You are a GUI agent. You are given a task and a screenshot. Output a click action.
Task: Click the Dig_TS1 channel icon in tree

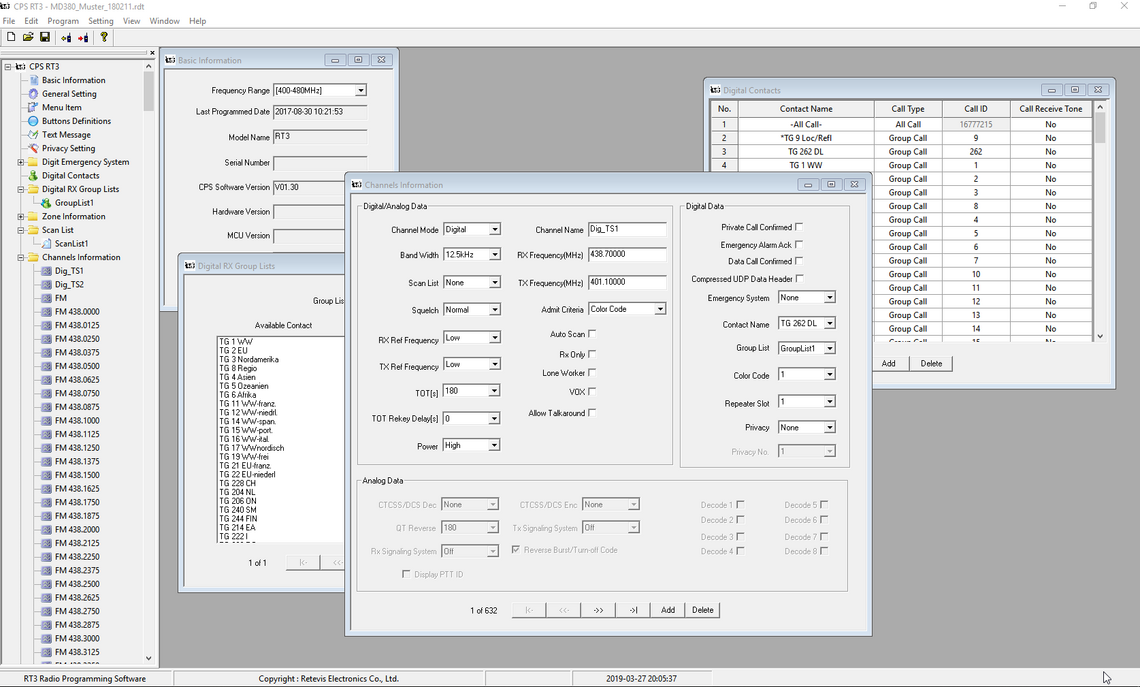47,270
